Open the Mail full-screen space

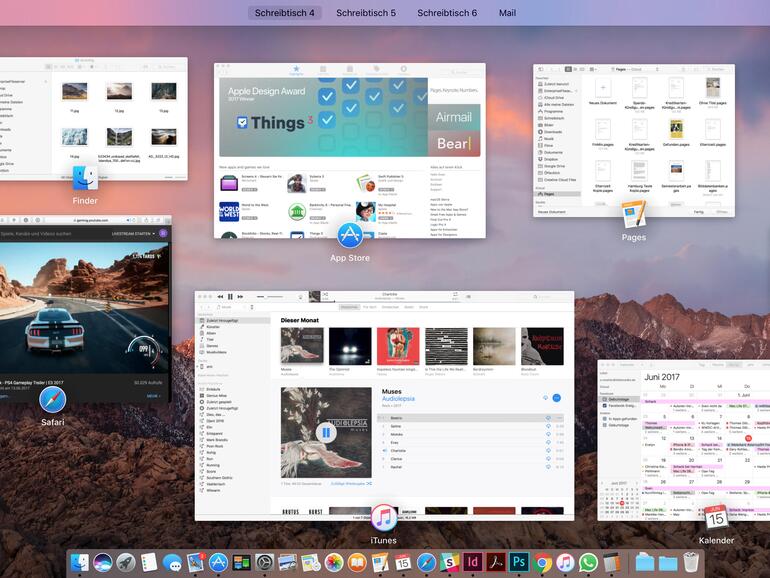[507, 13]
